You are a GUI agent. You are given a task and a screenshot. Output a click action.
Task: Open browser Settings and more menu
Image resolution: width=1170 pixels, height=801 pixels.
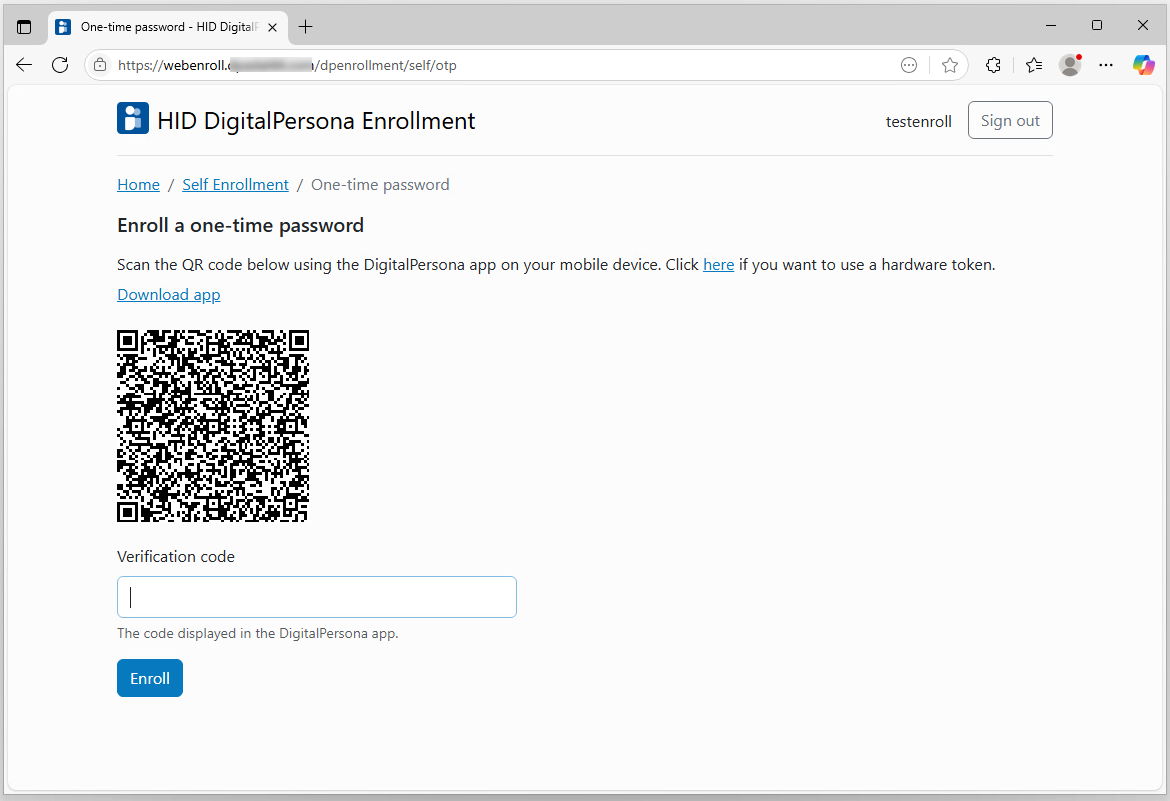[1106, 65]
